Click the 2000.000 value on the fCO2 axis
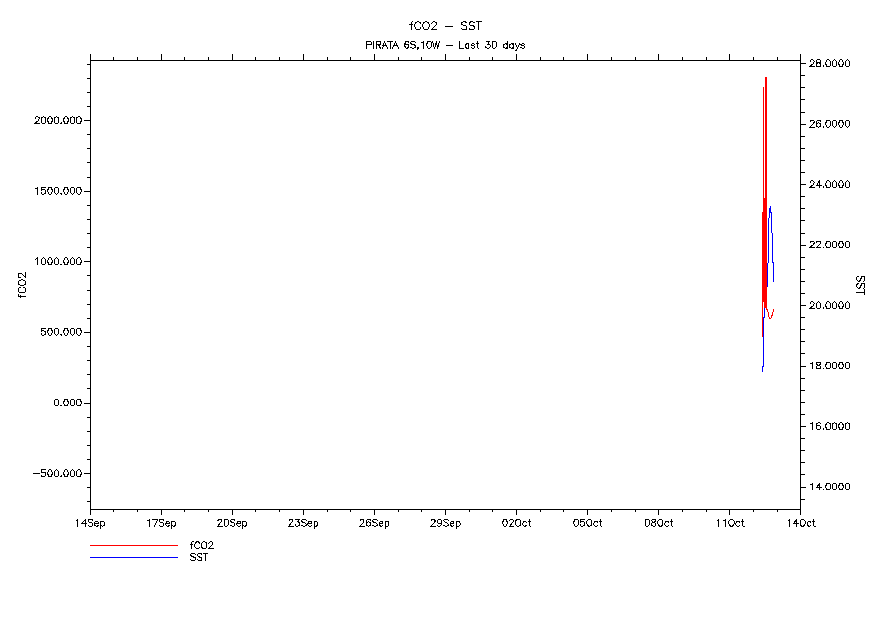 coord(58,121)
